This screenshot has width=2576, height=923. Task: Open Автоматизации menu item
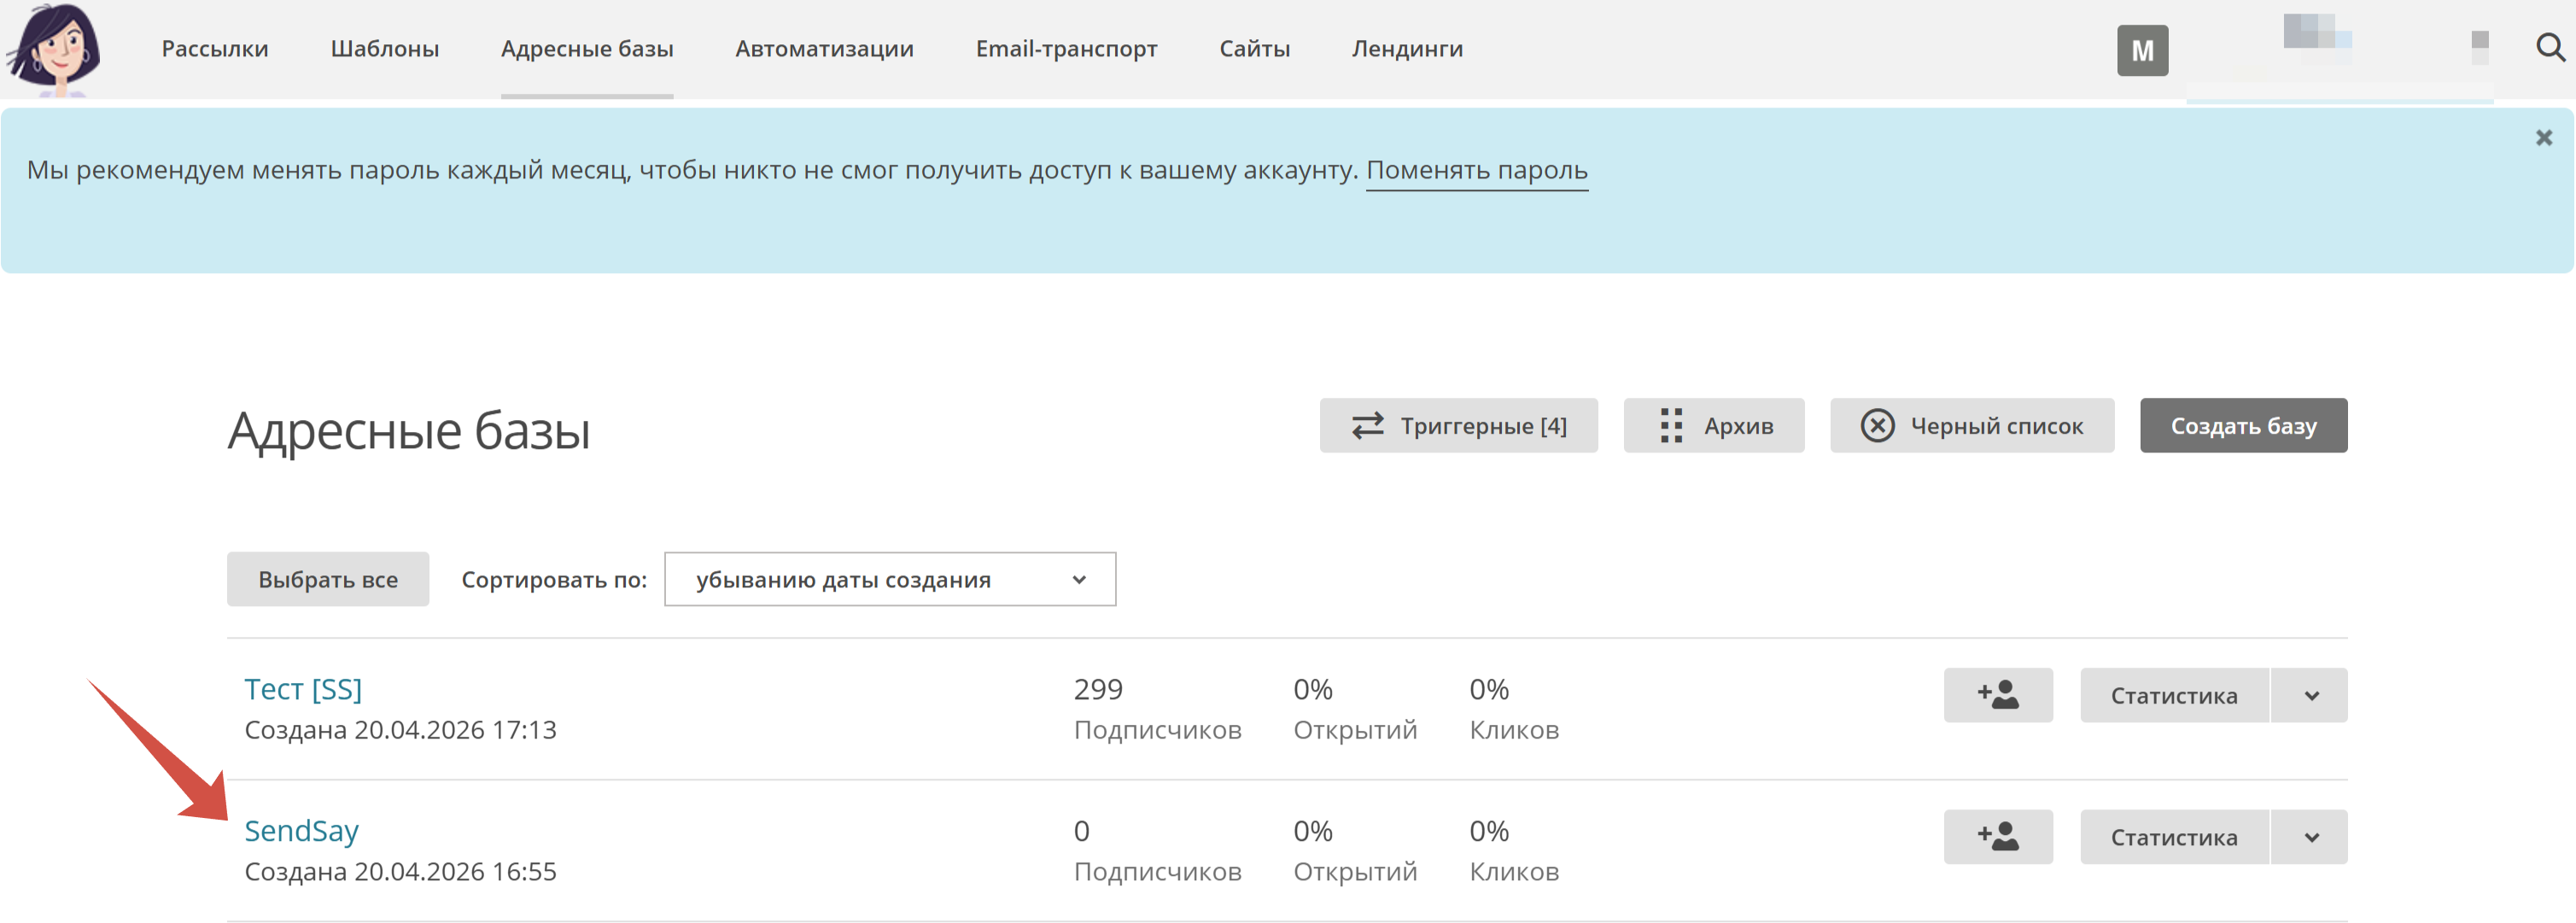[824, 49]
